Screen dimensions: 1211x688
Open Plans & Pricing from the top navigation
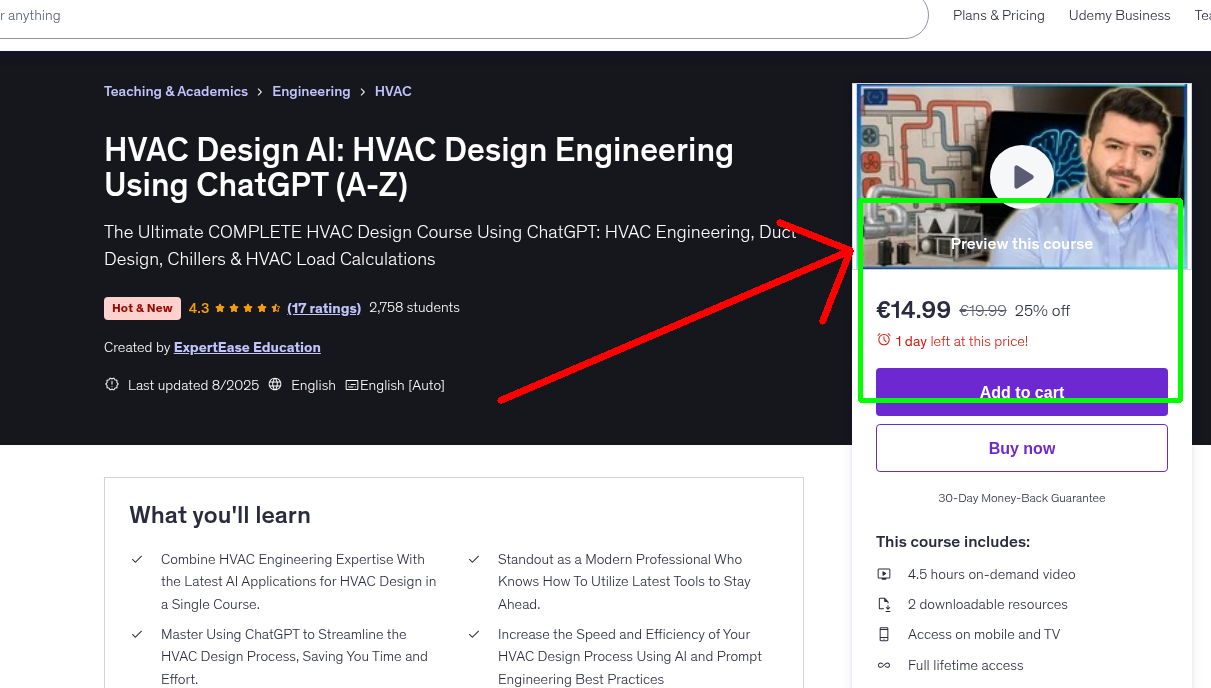click(x=998, y=15)
